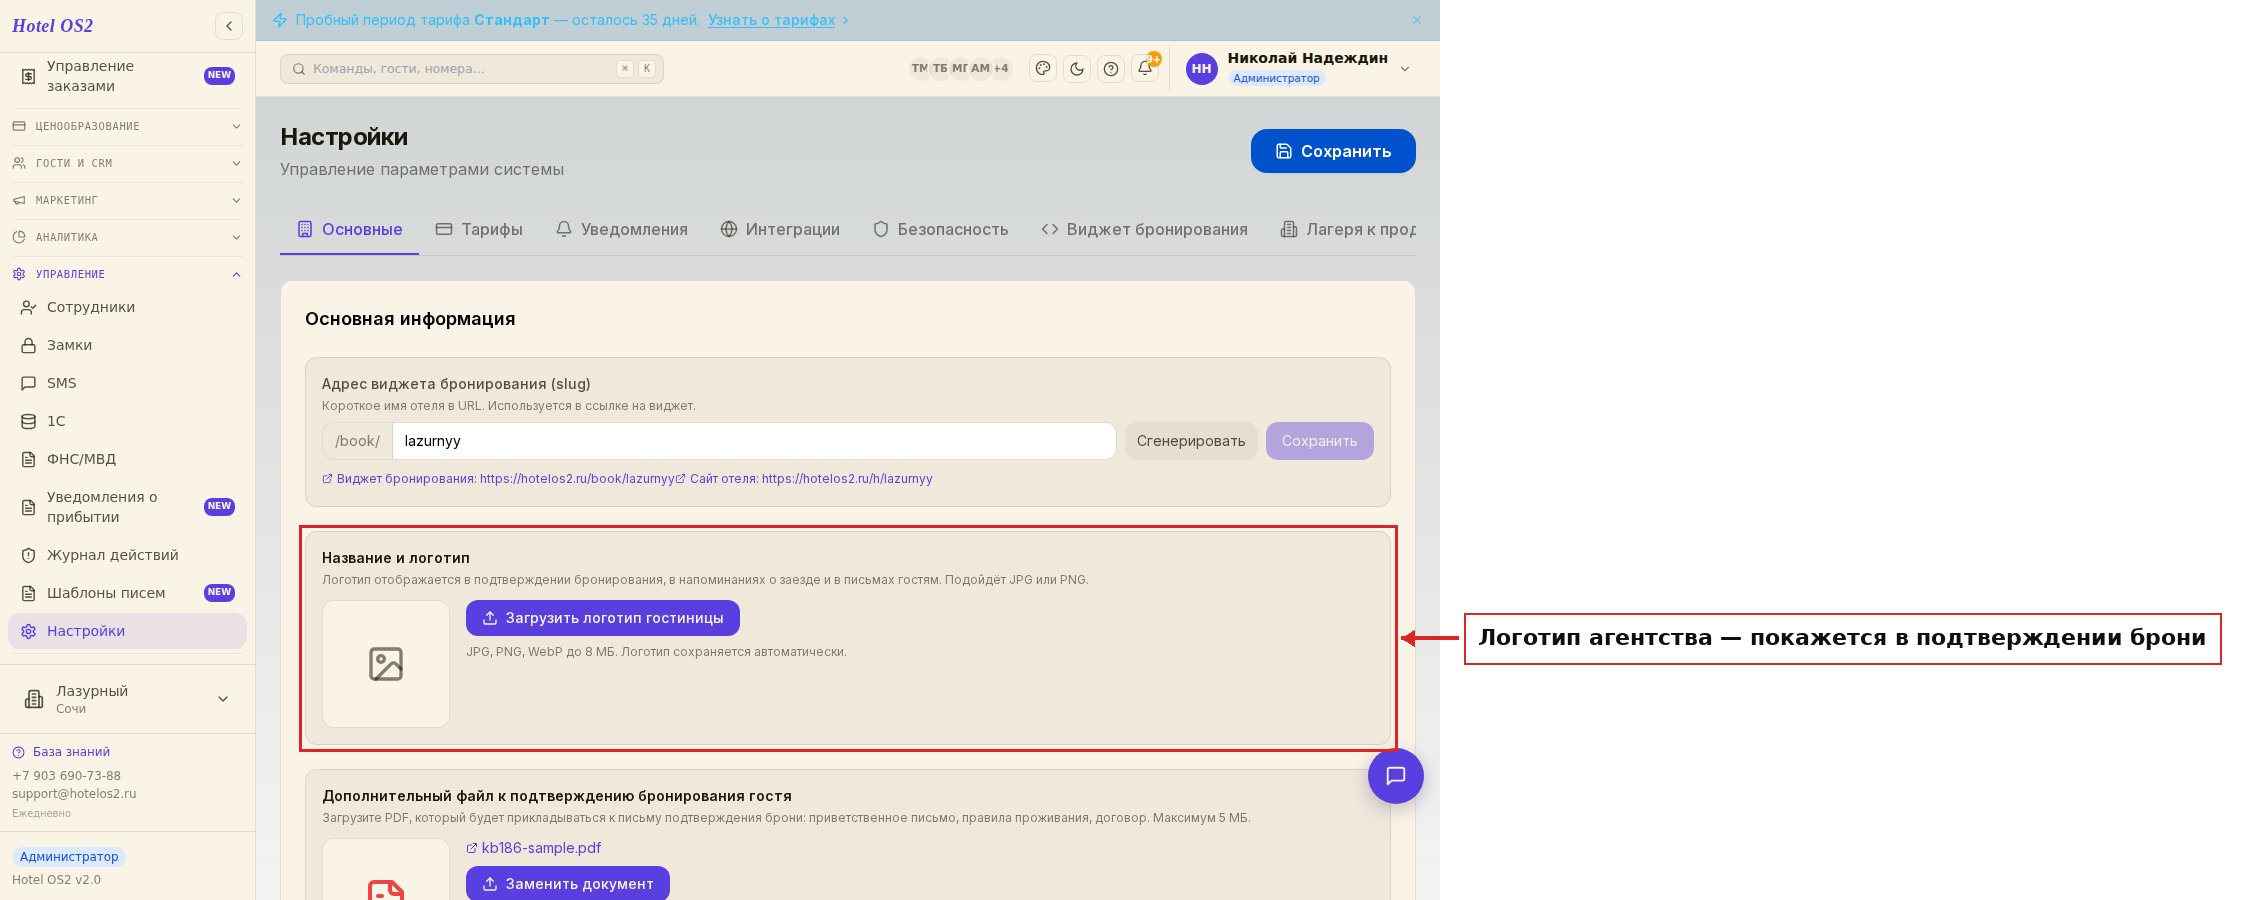The image size is (2245, 900).
Task: Select Настройки in the sidebar
Action: point(127,631)
